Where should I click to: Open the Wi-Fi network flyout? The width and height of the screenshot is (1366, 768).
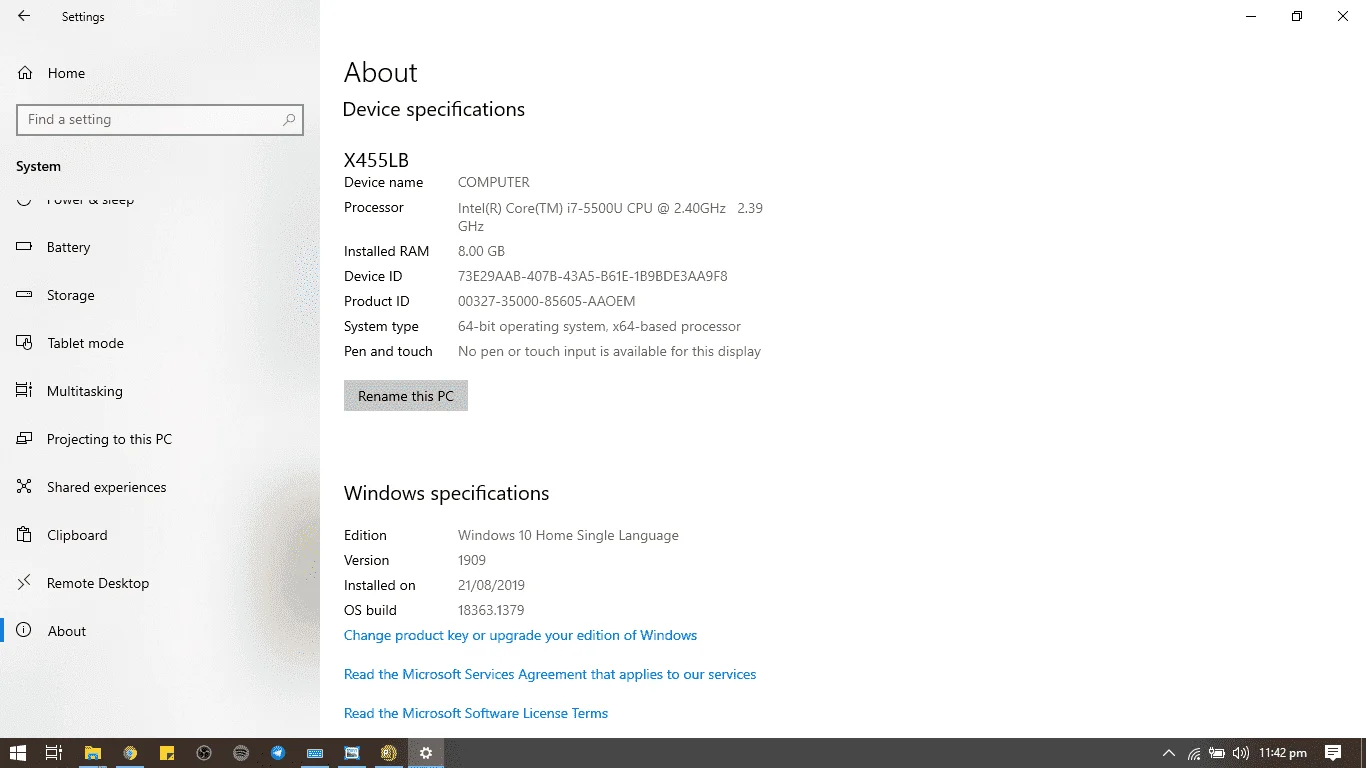pos(1194,753)
